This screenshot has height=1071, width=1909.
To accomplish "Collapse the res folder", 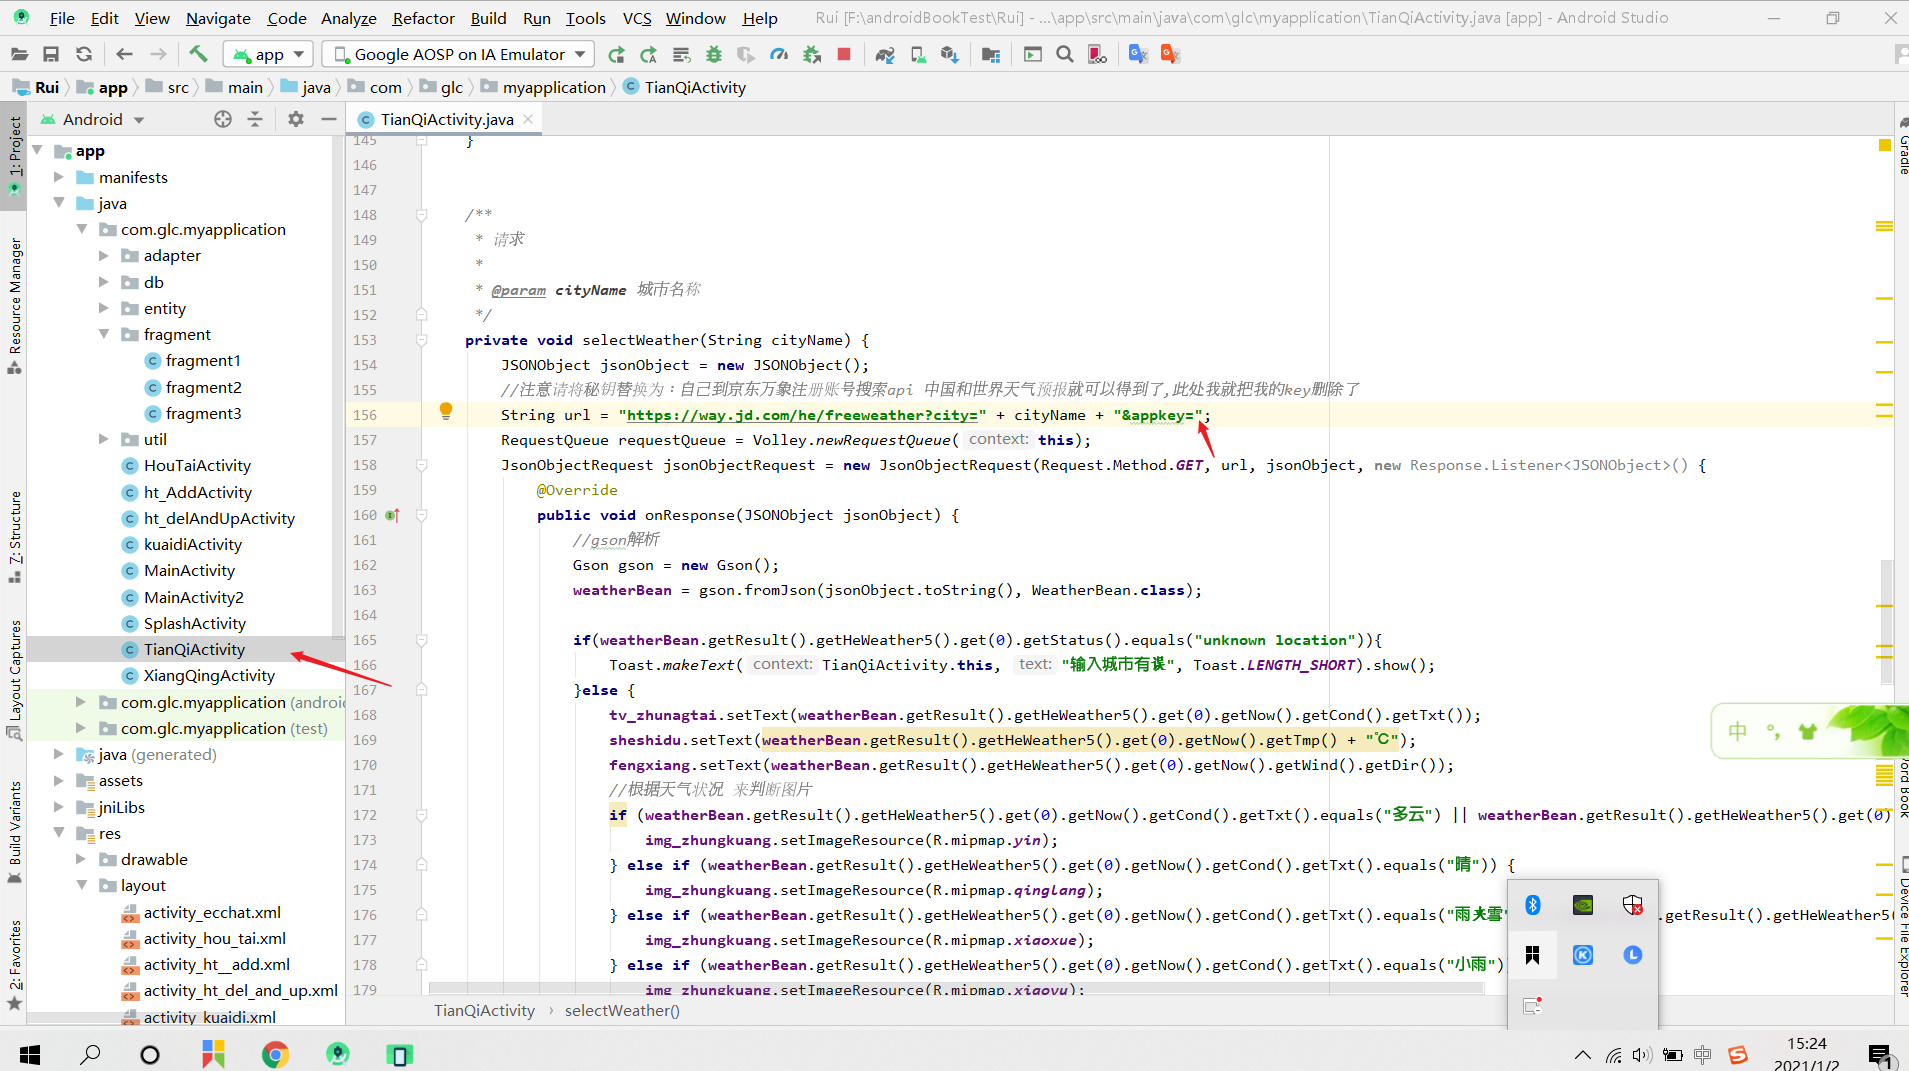I will pyautogui.click(x=59, y=833).
